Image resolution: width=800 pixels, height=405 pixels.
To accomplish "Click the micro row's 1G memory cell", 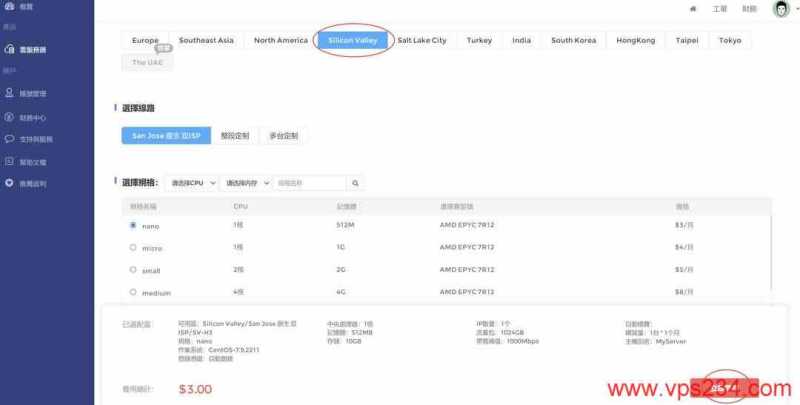I will pyautogui.click(x=341, y=247).
